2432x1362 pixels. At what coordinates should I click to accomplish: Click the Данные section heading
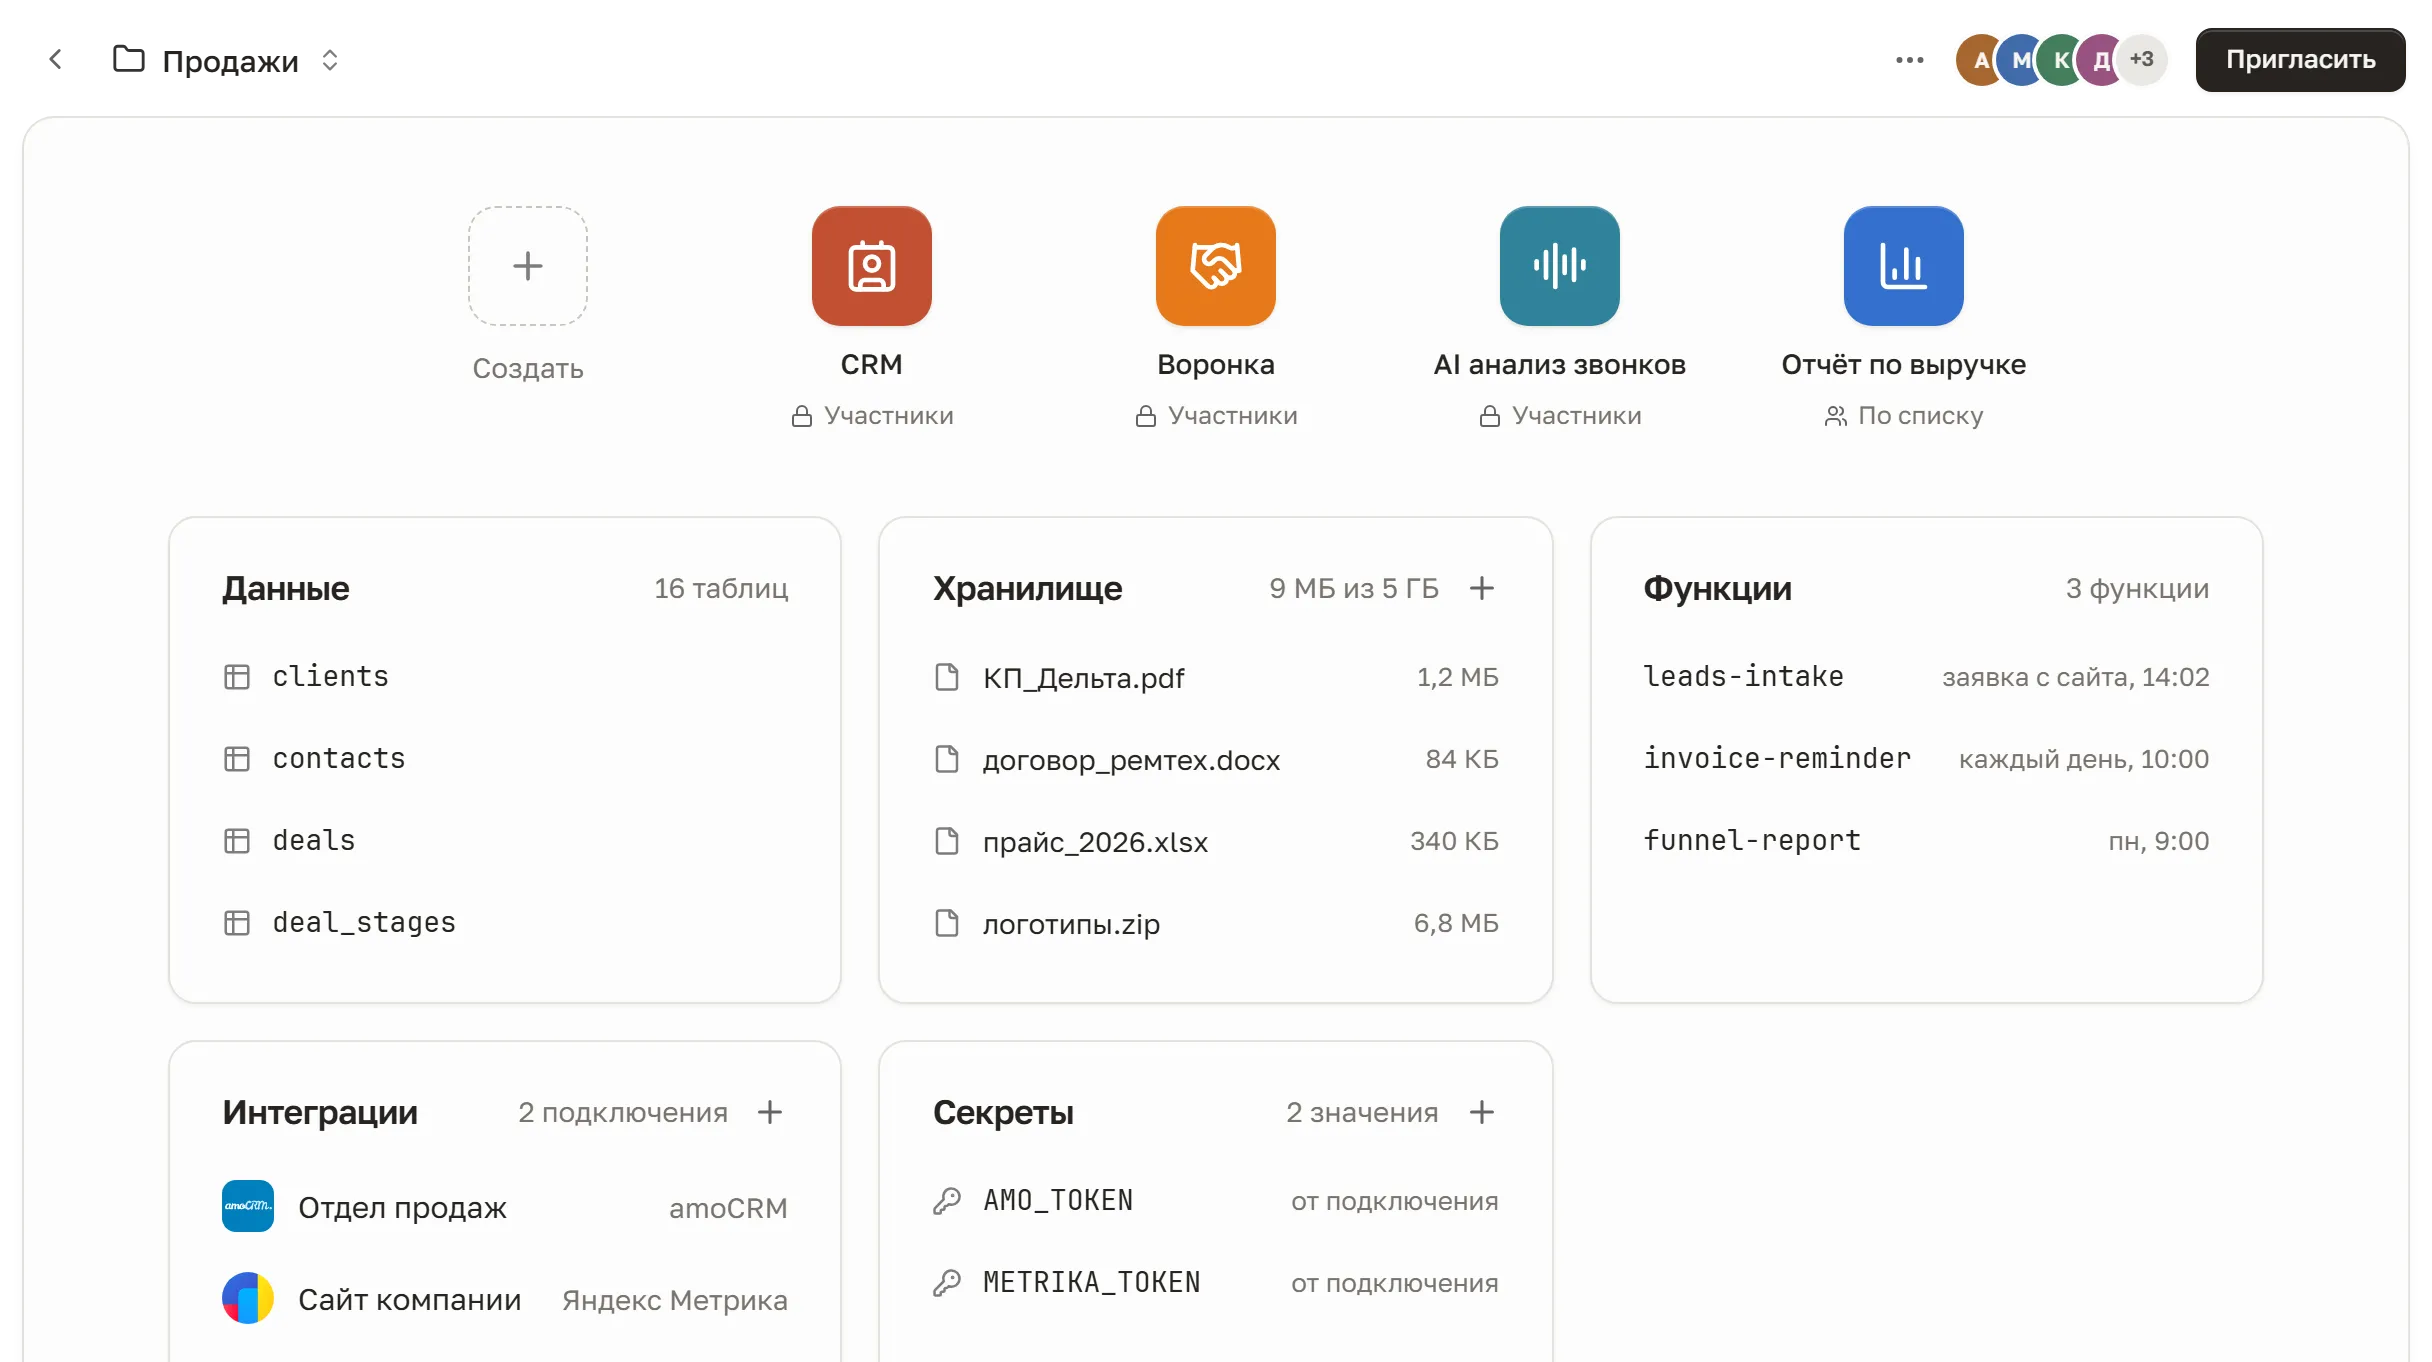click(x=286, y=588)
